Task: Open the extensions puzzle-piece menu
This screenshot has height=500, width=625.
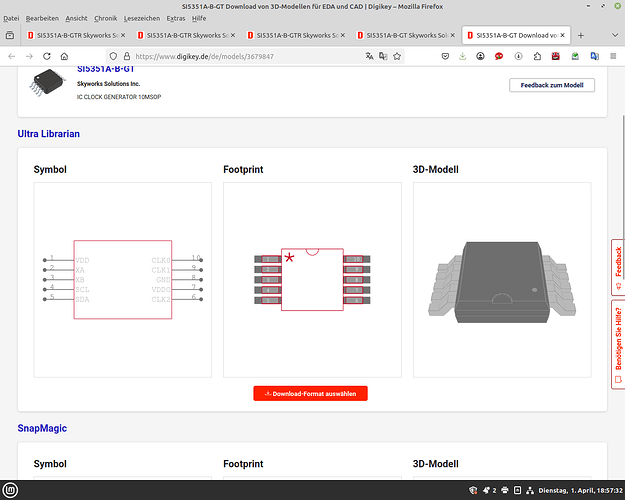Action: [537, 56]
